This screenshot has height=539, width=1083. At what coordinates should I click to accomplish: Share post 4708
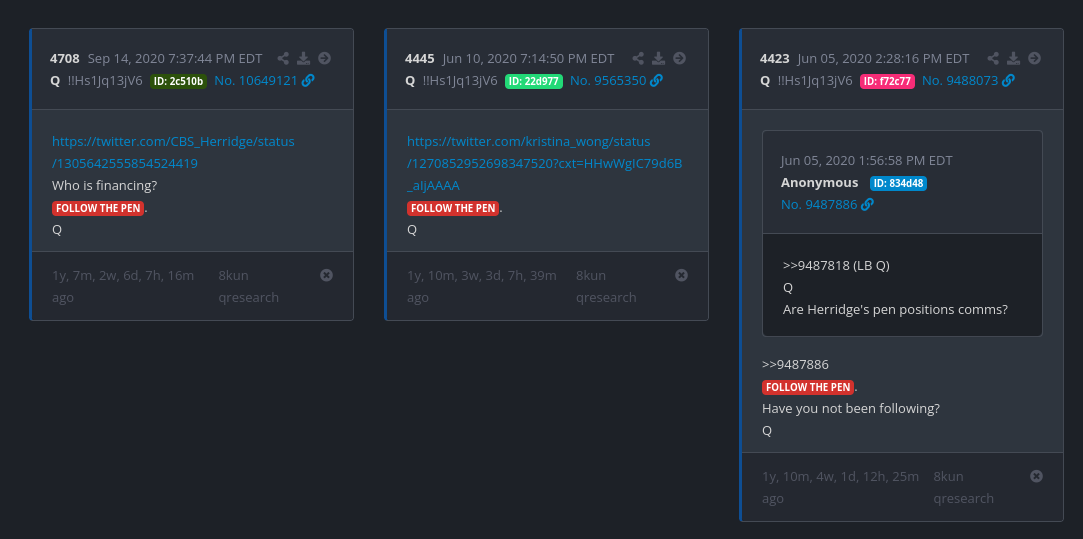click(x=283, y=59)
